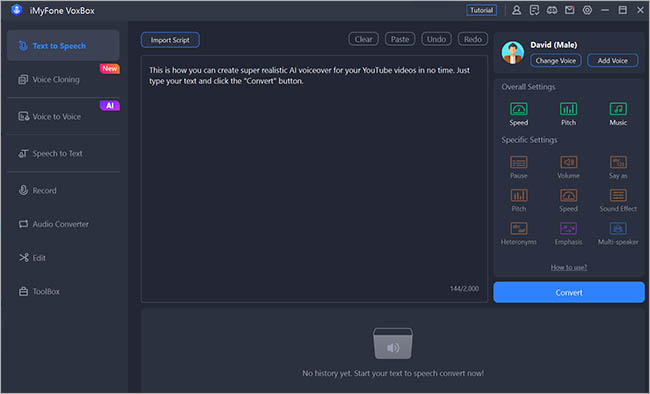Click inside the script text area
The image size is (650, 394).
(314, 179)
